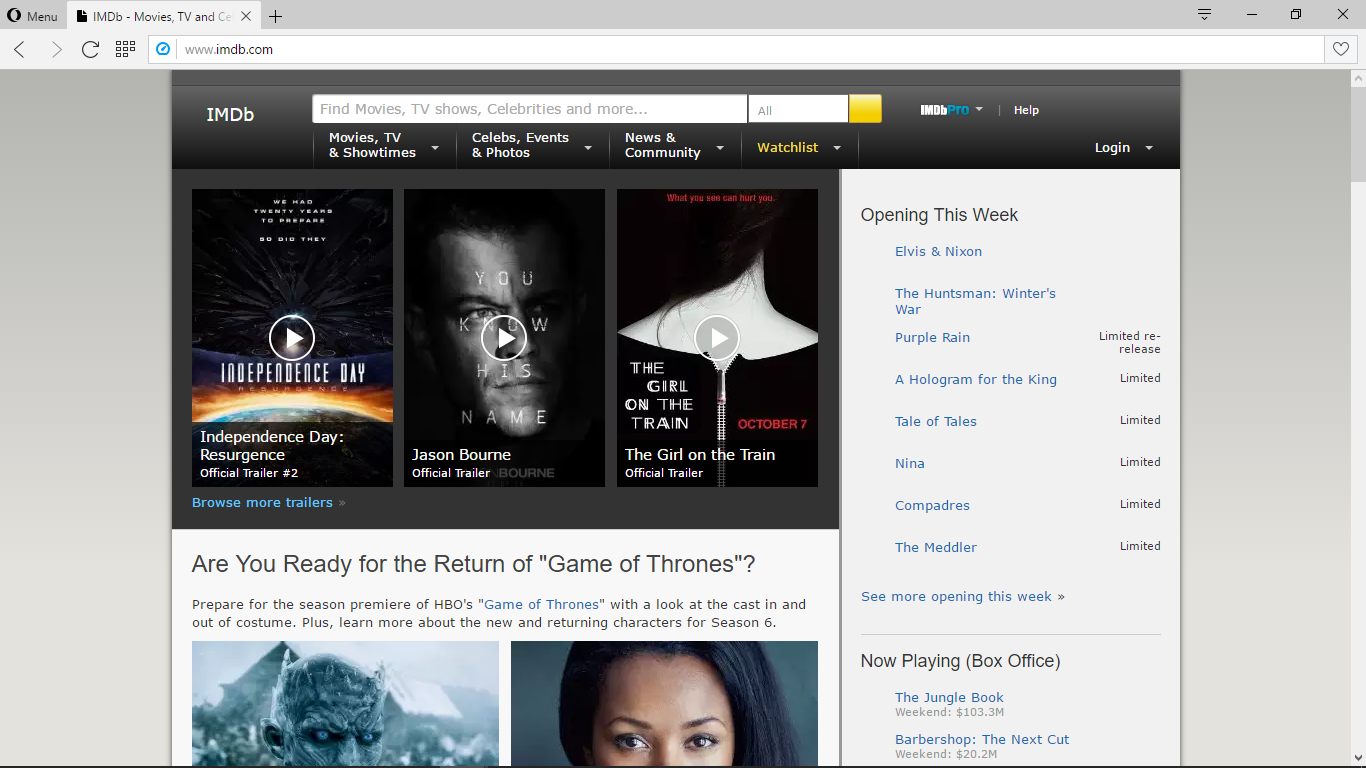Open Barbershop: The Next Cut link

click(x=982, y=739)
